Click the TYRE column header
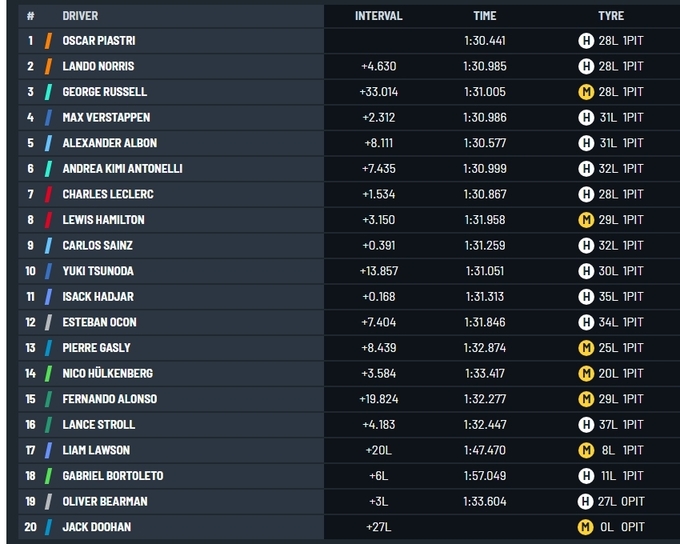Viewport: 680px width, 544px height. [x=610, y=16]
